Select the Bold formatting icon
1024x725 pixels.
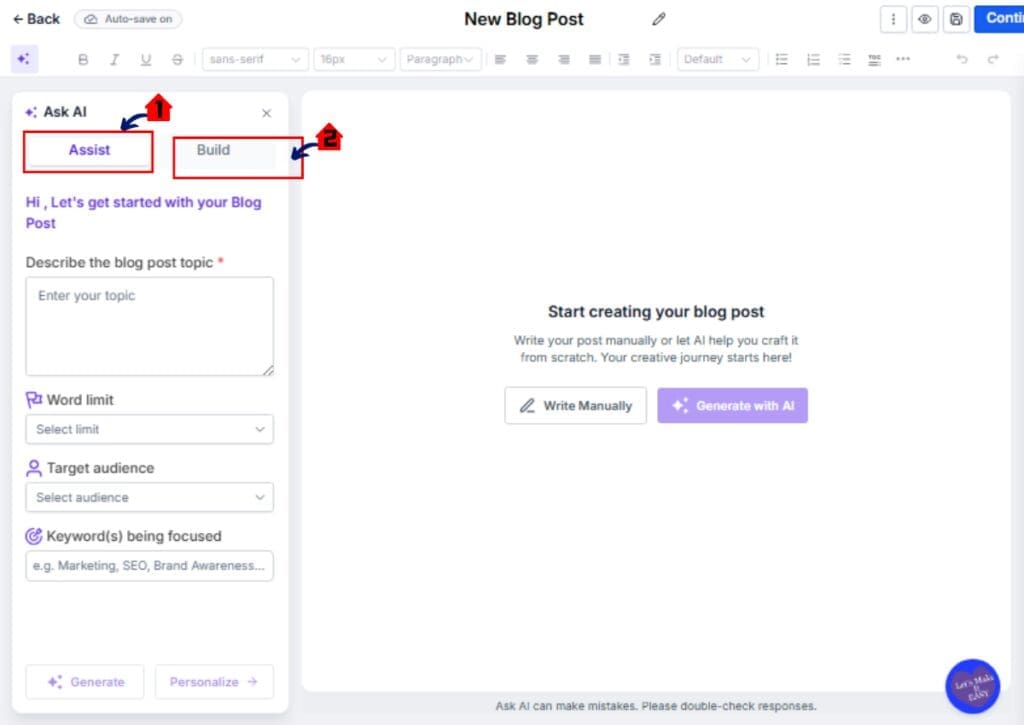[83, 59]
